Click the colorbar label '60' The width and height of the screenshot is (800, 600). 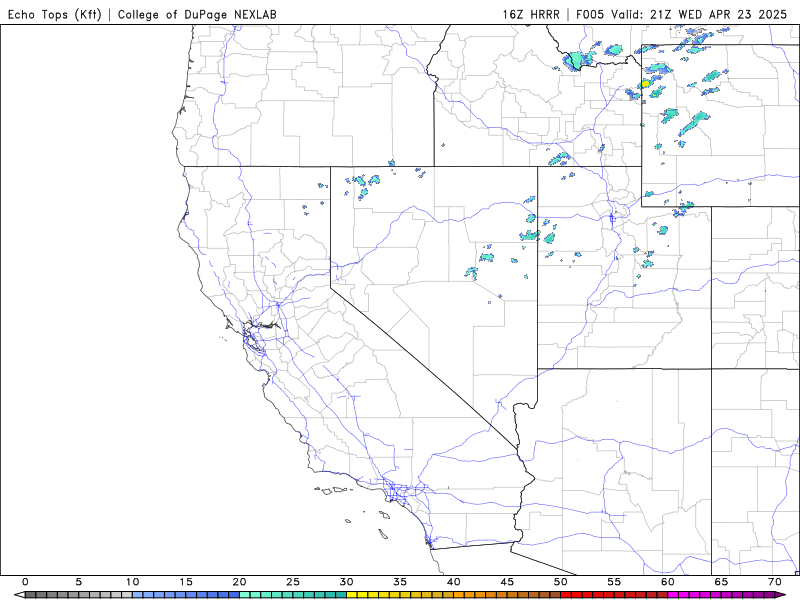668,582
